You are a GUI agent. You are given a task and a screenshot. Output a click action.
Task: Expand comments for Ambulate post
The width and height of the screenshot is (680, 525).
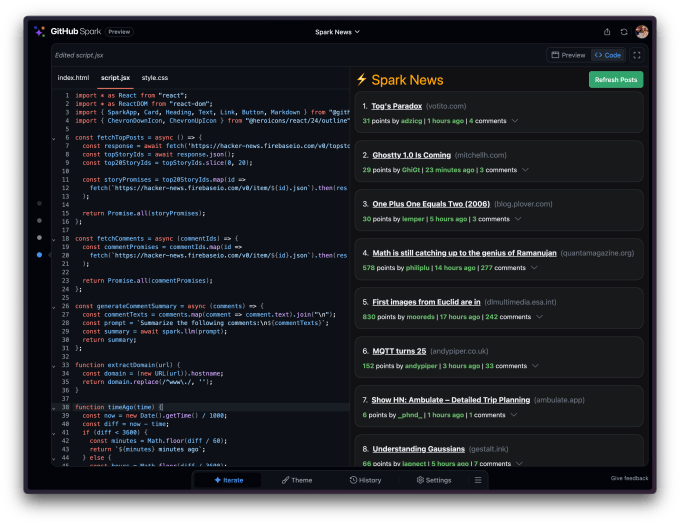[x=514, y=414]
